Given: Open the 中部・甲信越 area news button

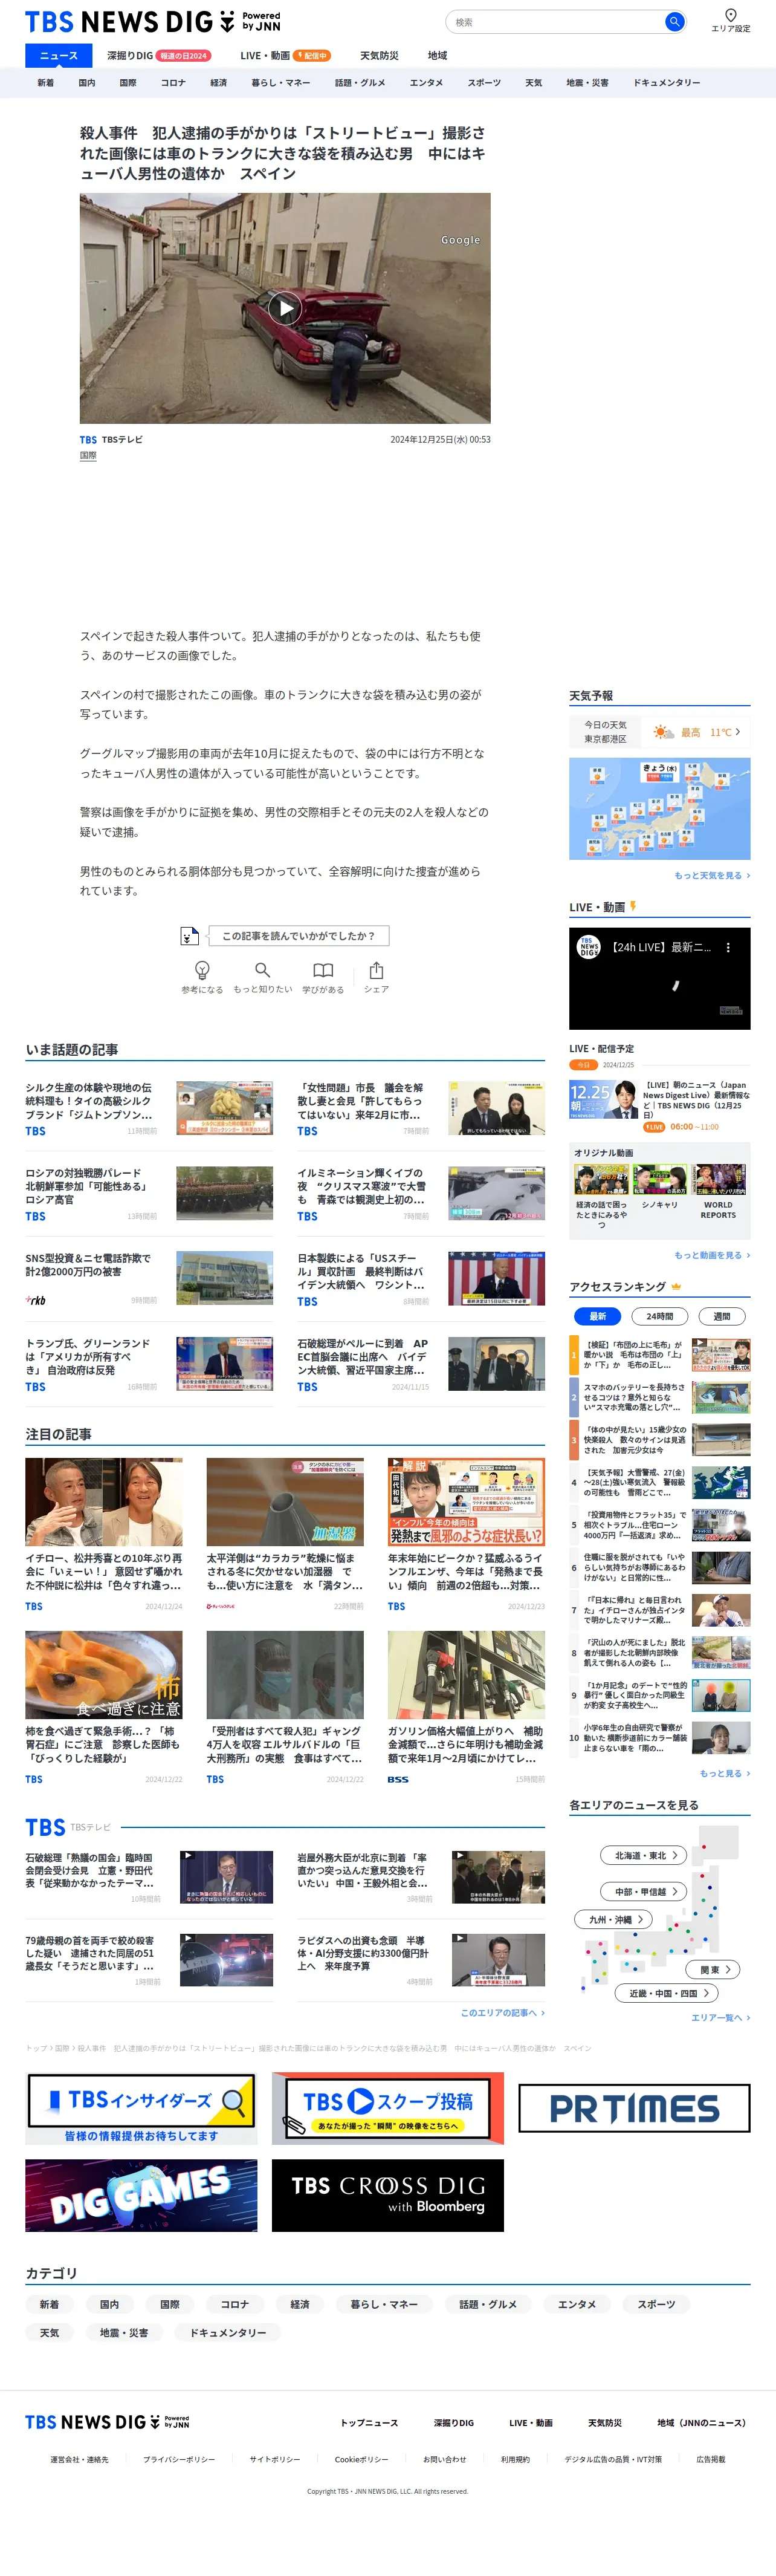Looking at the screenshot, I should tap(644, 1891).
